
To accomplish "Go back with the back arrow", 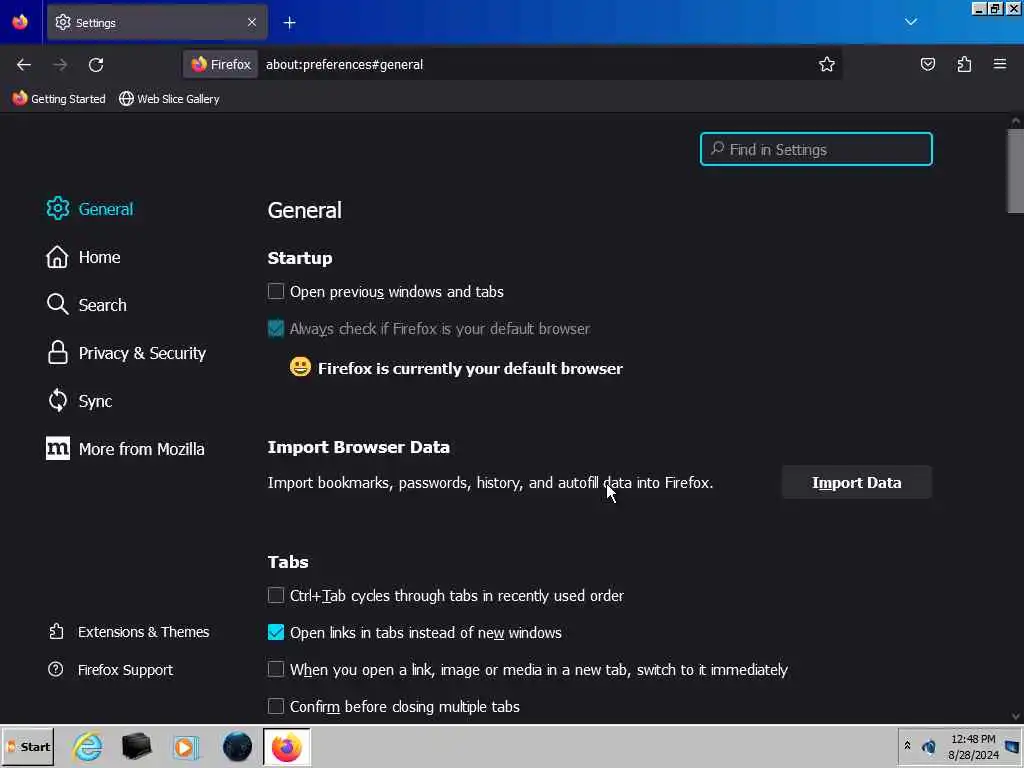I will (24, 65).
